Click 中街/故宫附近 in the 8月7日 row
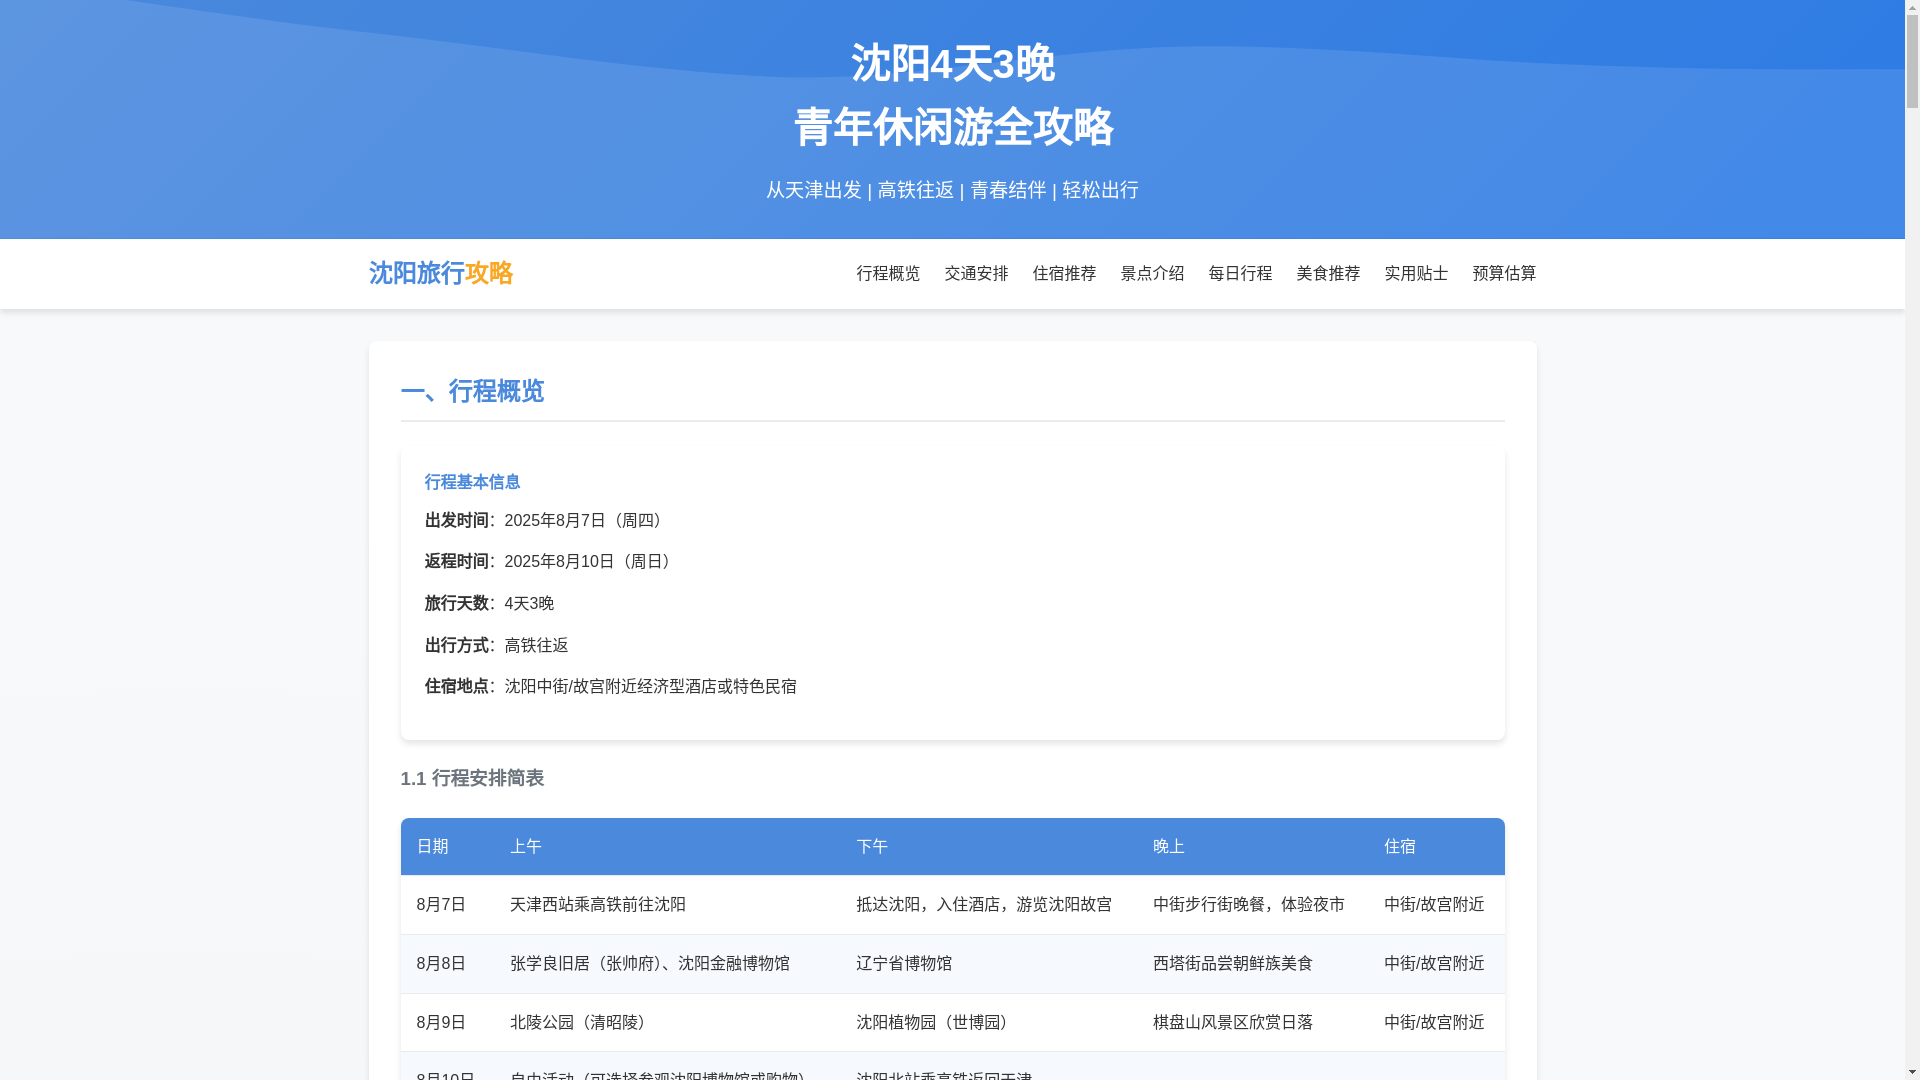 pos(1434,904)
